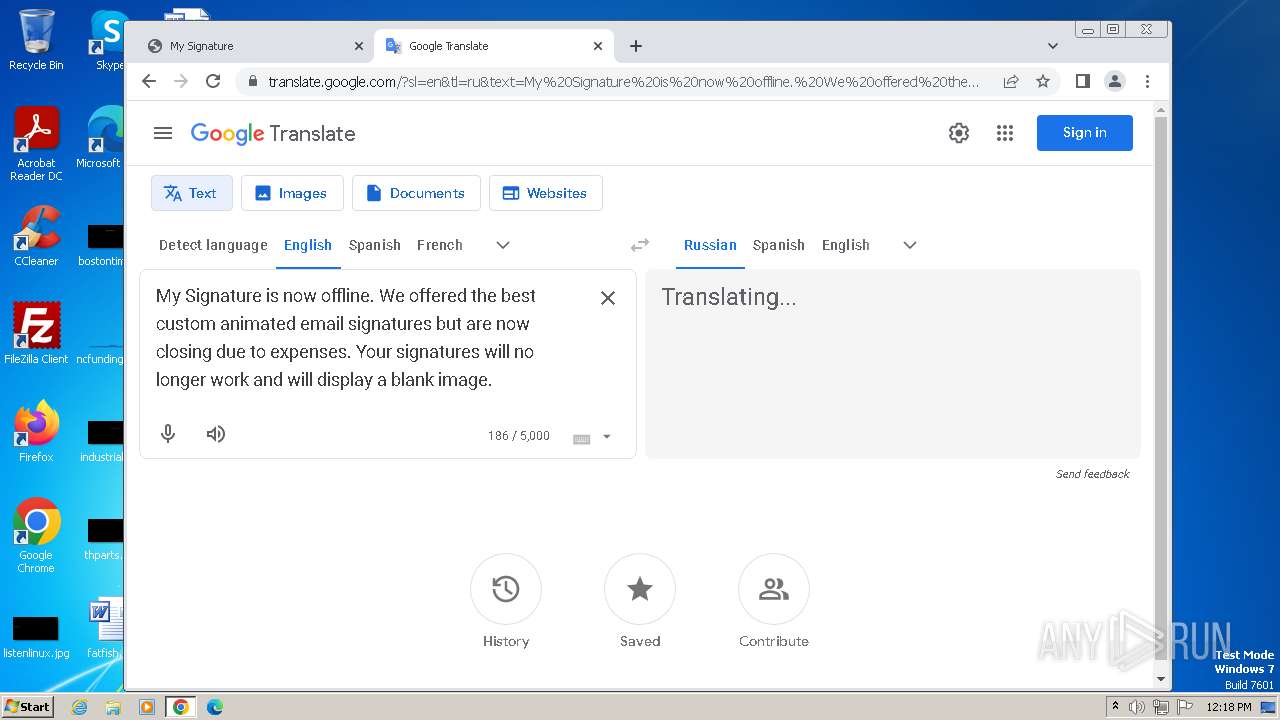
Task: Click the Sign in button
Action: (1084, 133)
